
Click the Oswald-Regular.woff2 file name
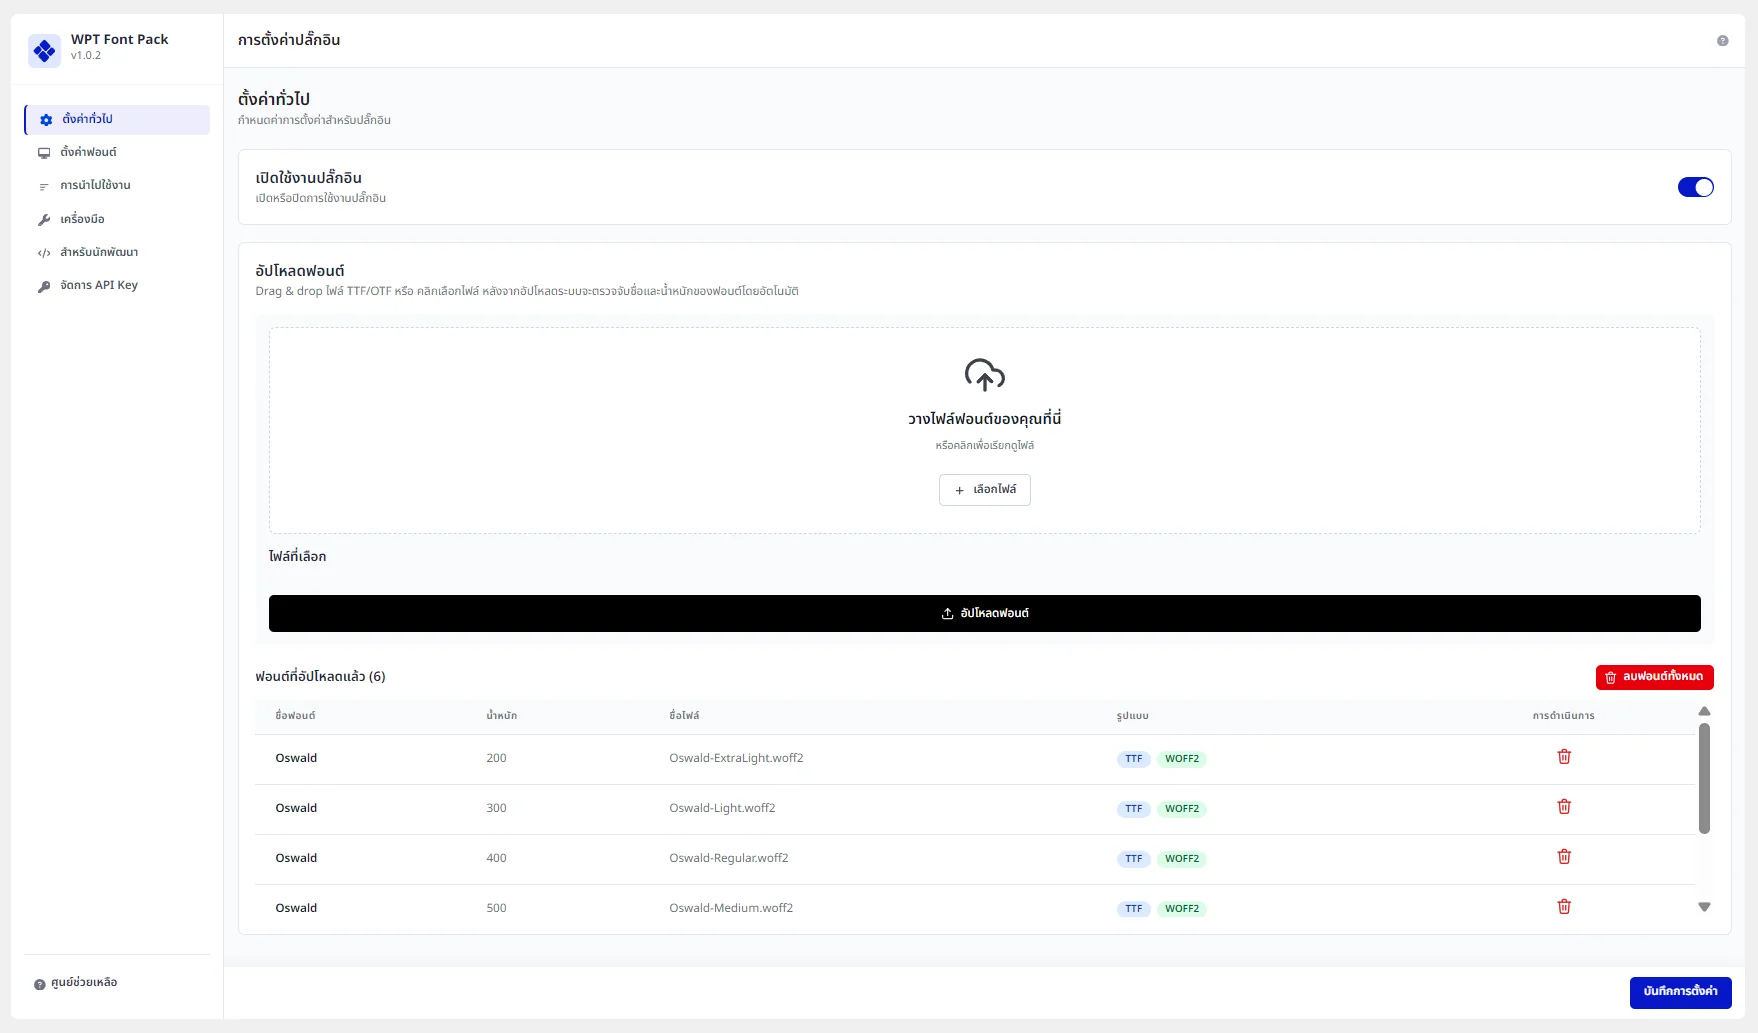729,858
